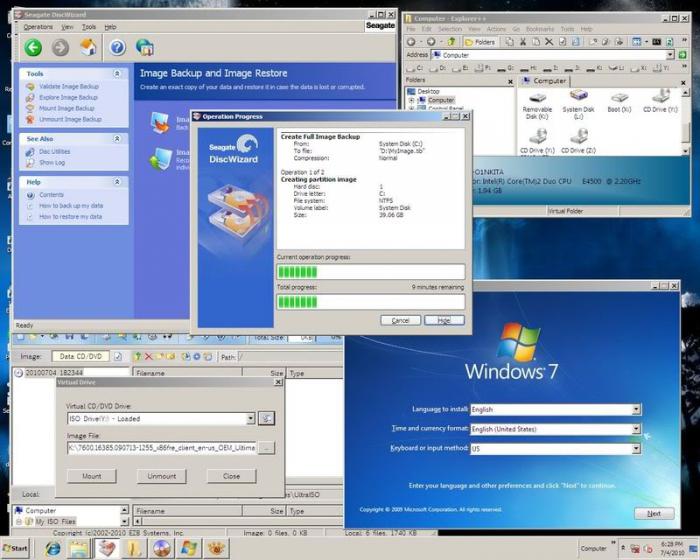Click the Explorer++ Address bar field
This screenshot has height=560, width=700.
(x=551, y=55)
